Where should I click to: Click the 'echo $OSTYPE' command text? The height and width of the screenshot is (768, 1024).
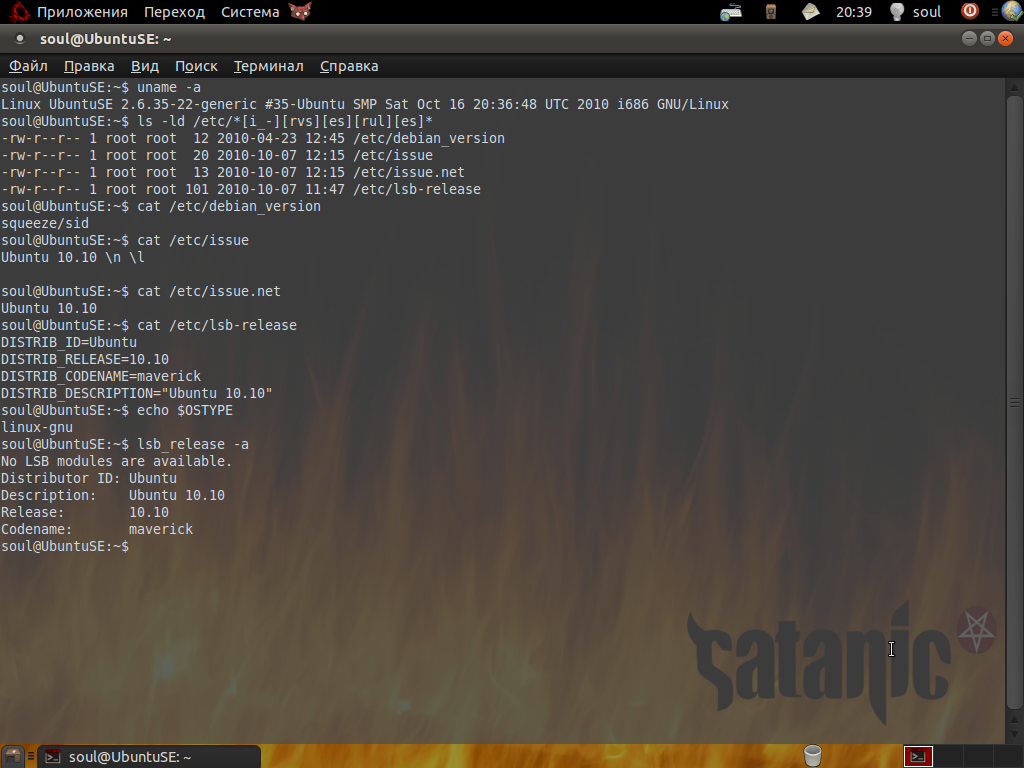click(185, 410)
